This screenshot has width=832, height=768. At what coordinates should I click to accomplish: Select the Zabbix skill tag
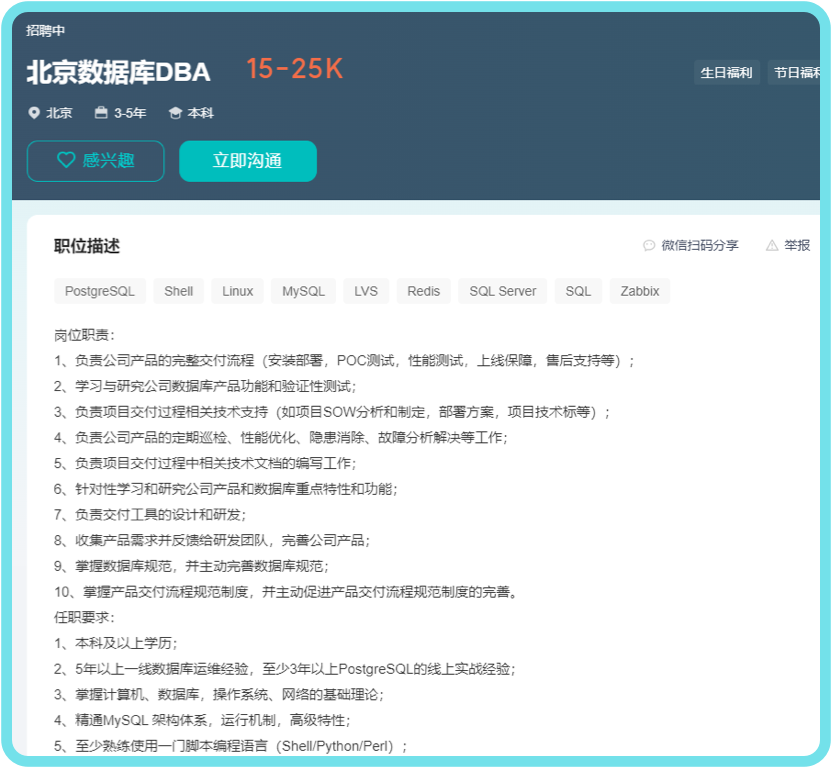(x=640, y=291)
